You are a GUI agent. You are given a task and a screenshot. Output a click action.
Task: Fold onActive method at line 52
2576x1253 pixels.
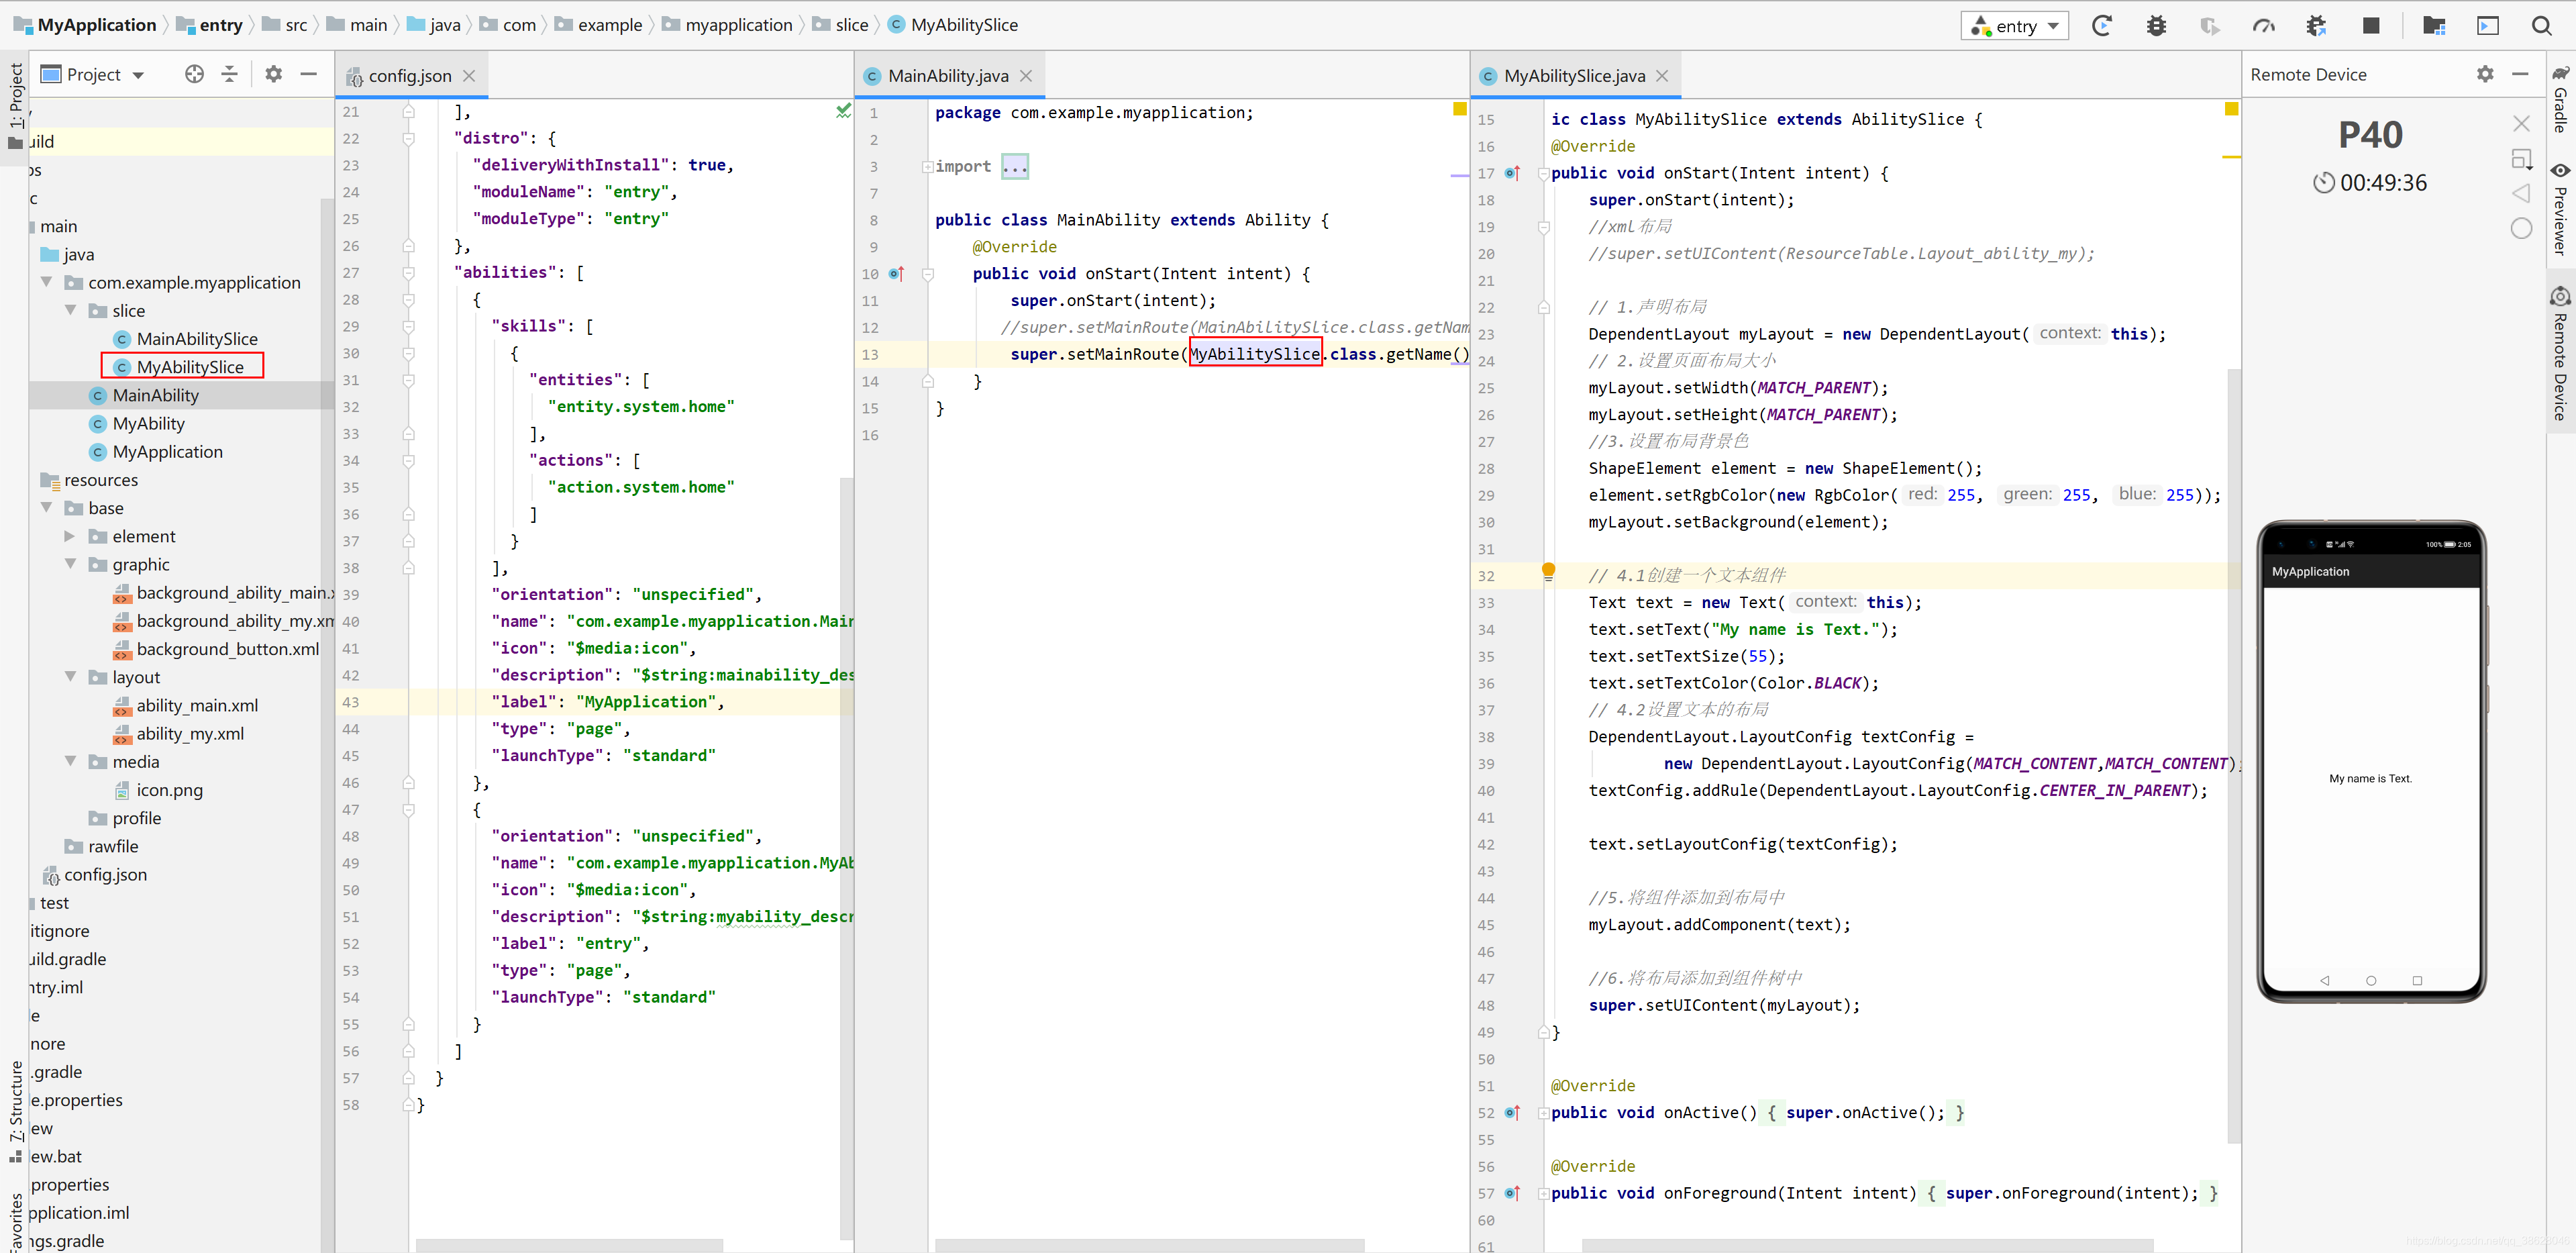click(x=1543, y=1113)
